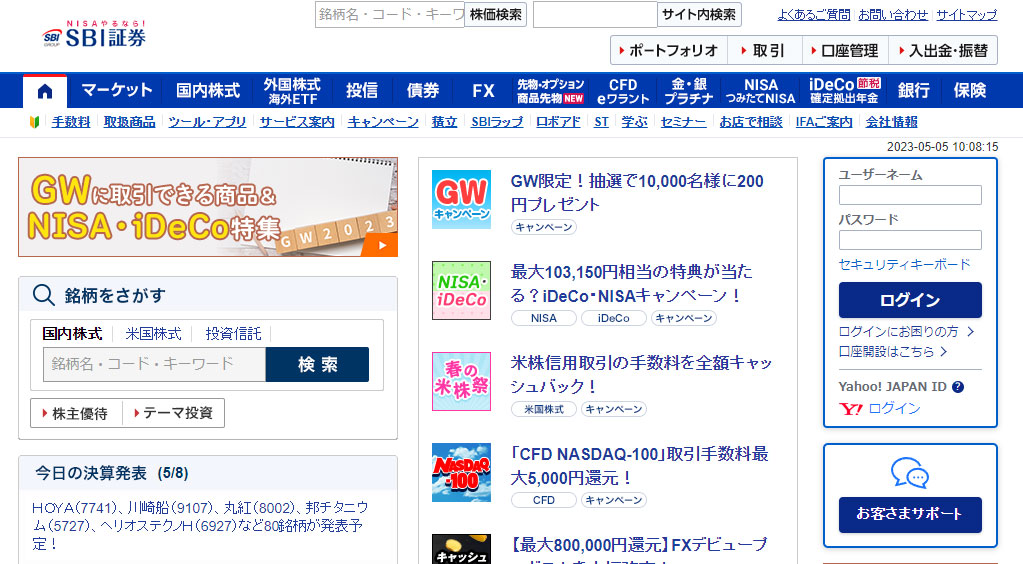This screenshot has width=1023, height=564.
Task: Open the マーケット menu
Action: pos(117,91)
